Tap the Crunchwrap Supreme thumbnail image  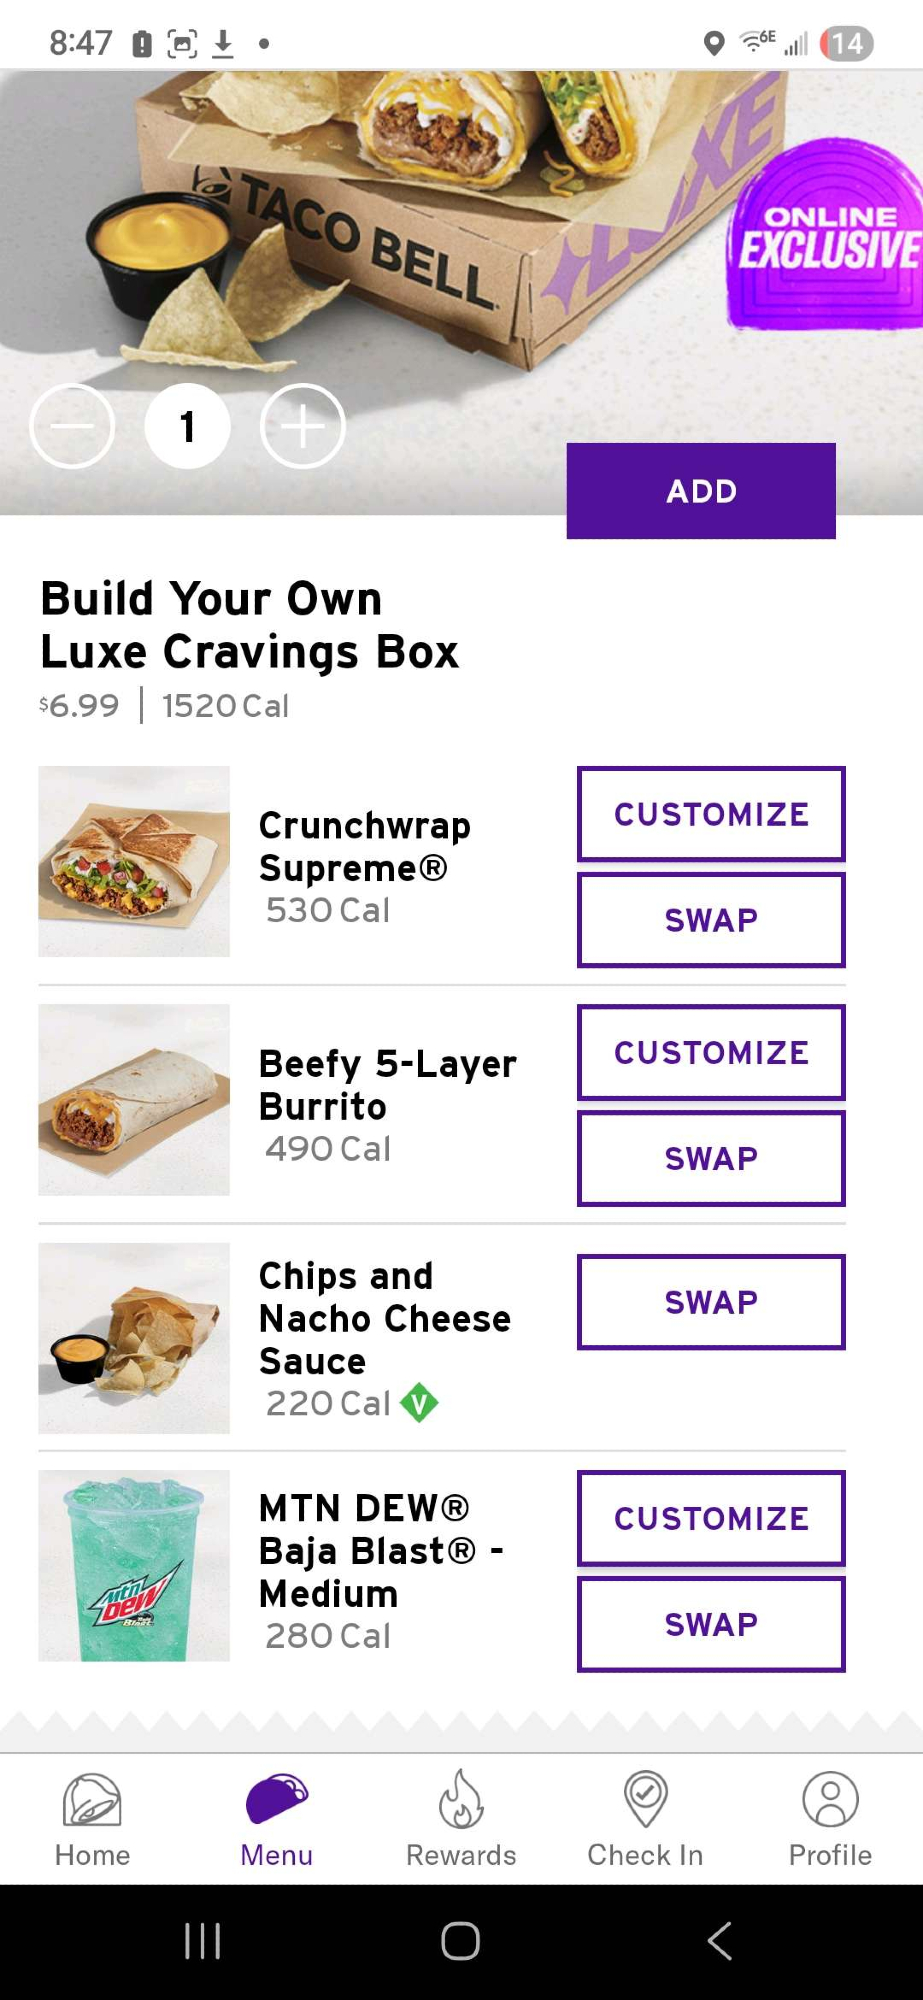click(134, 861)
